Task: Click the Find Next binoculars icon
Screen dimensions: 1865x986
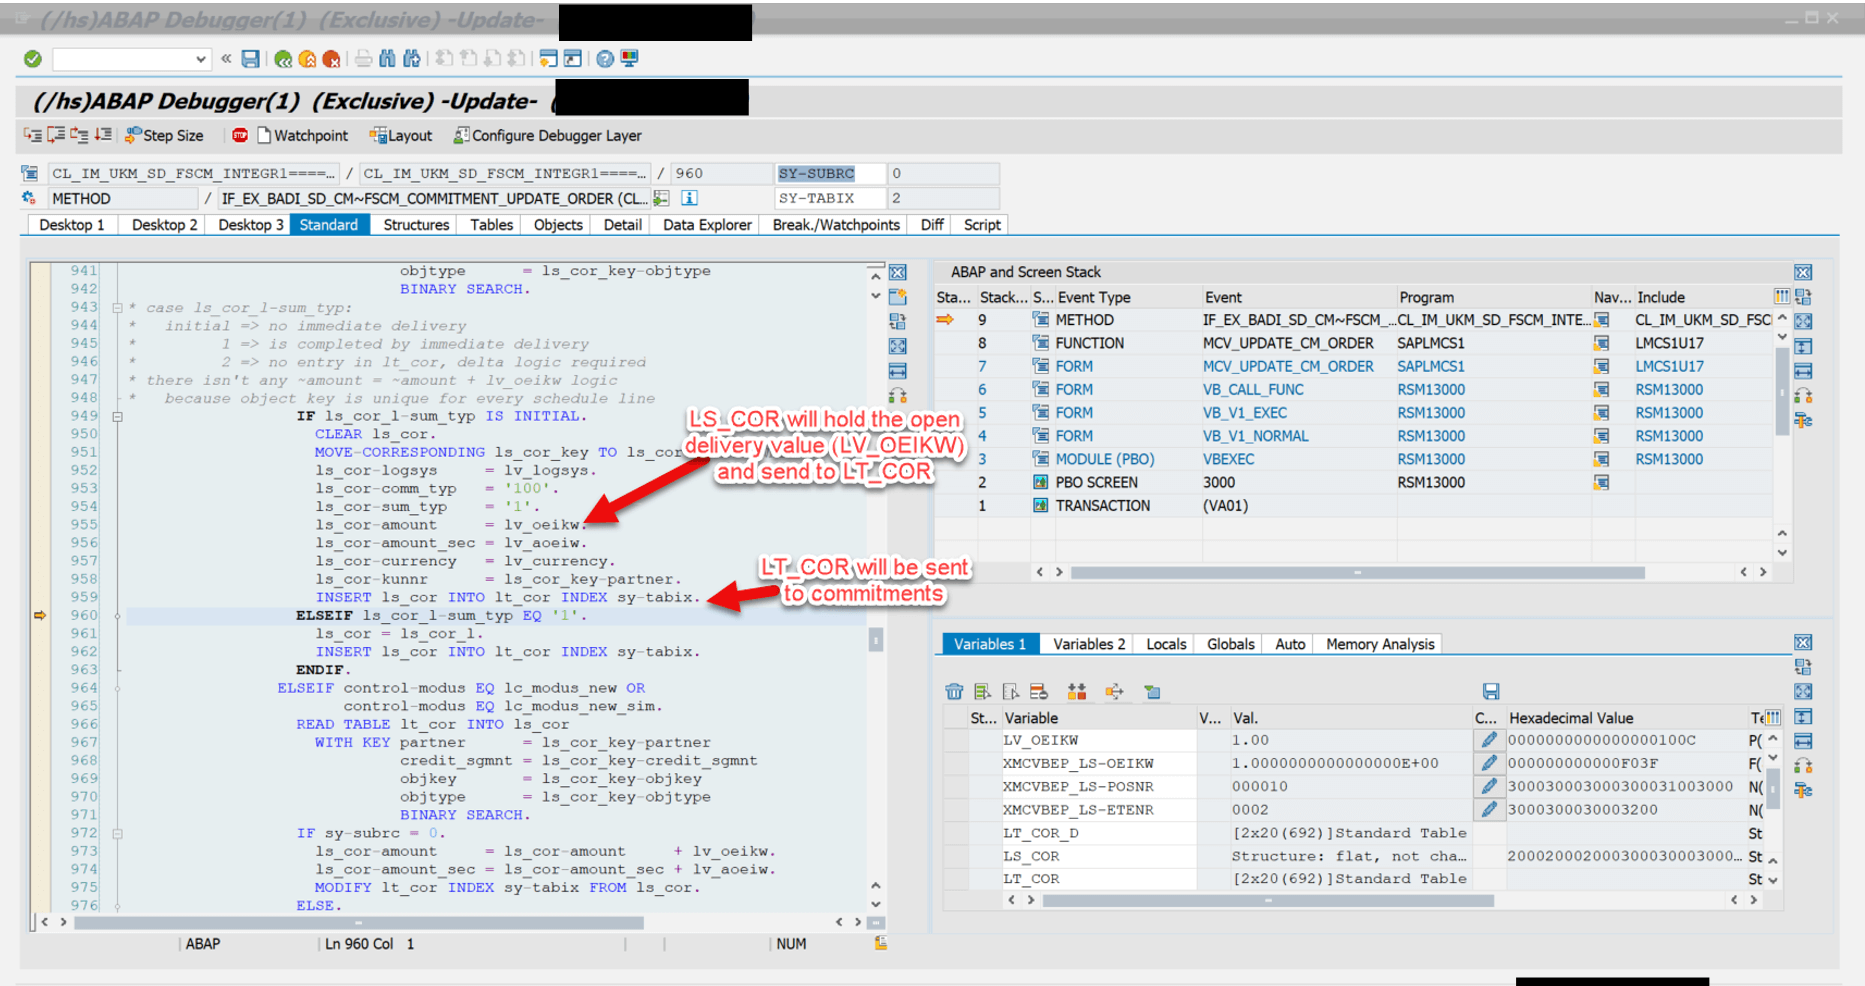Action: tap(410, 57)
